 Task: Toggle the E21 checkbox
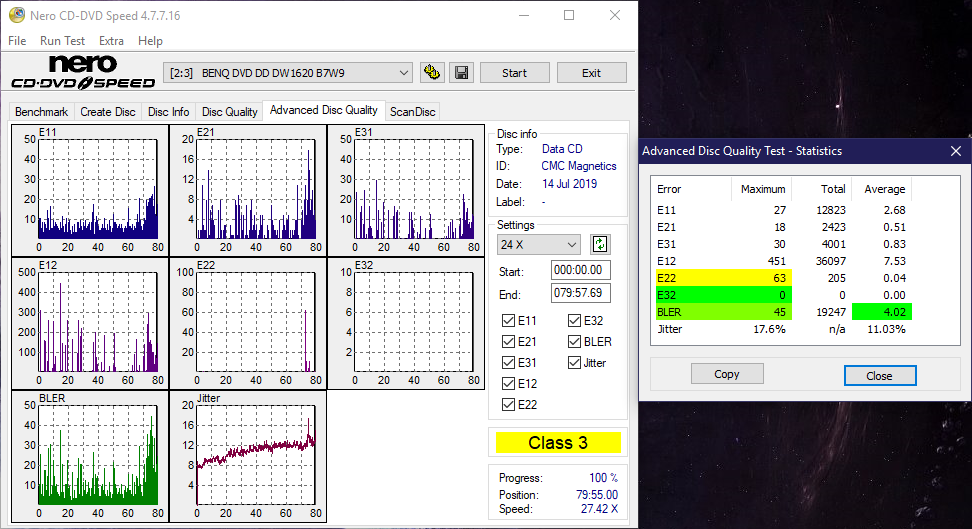tap(508, 342)
